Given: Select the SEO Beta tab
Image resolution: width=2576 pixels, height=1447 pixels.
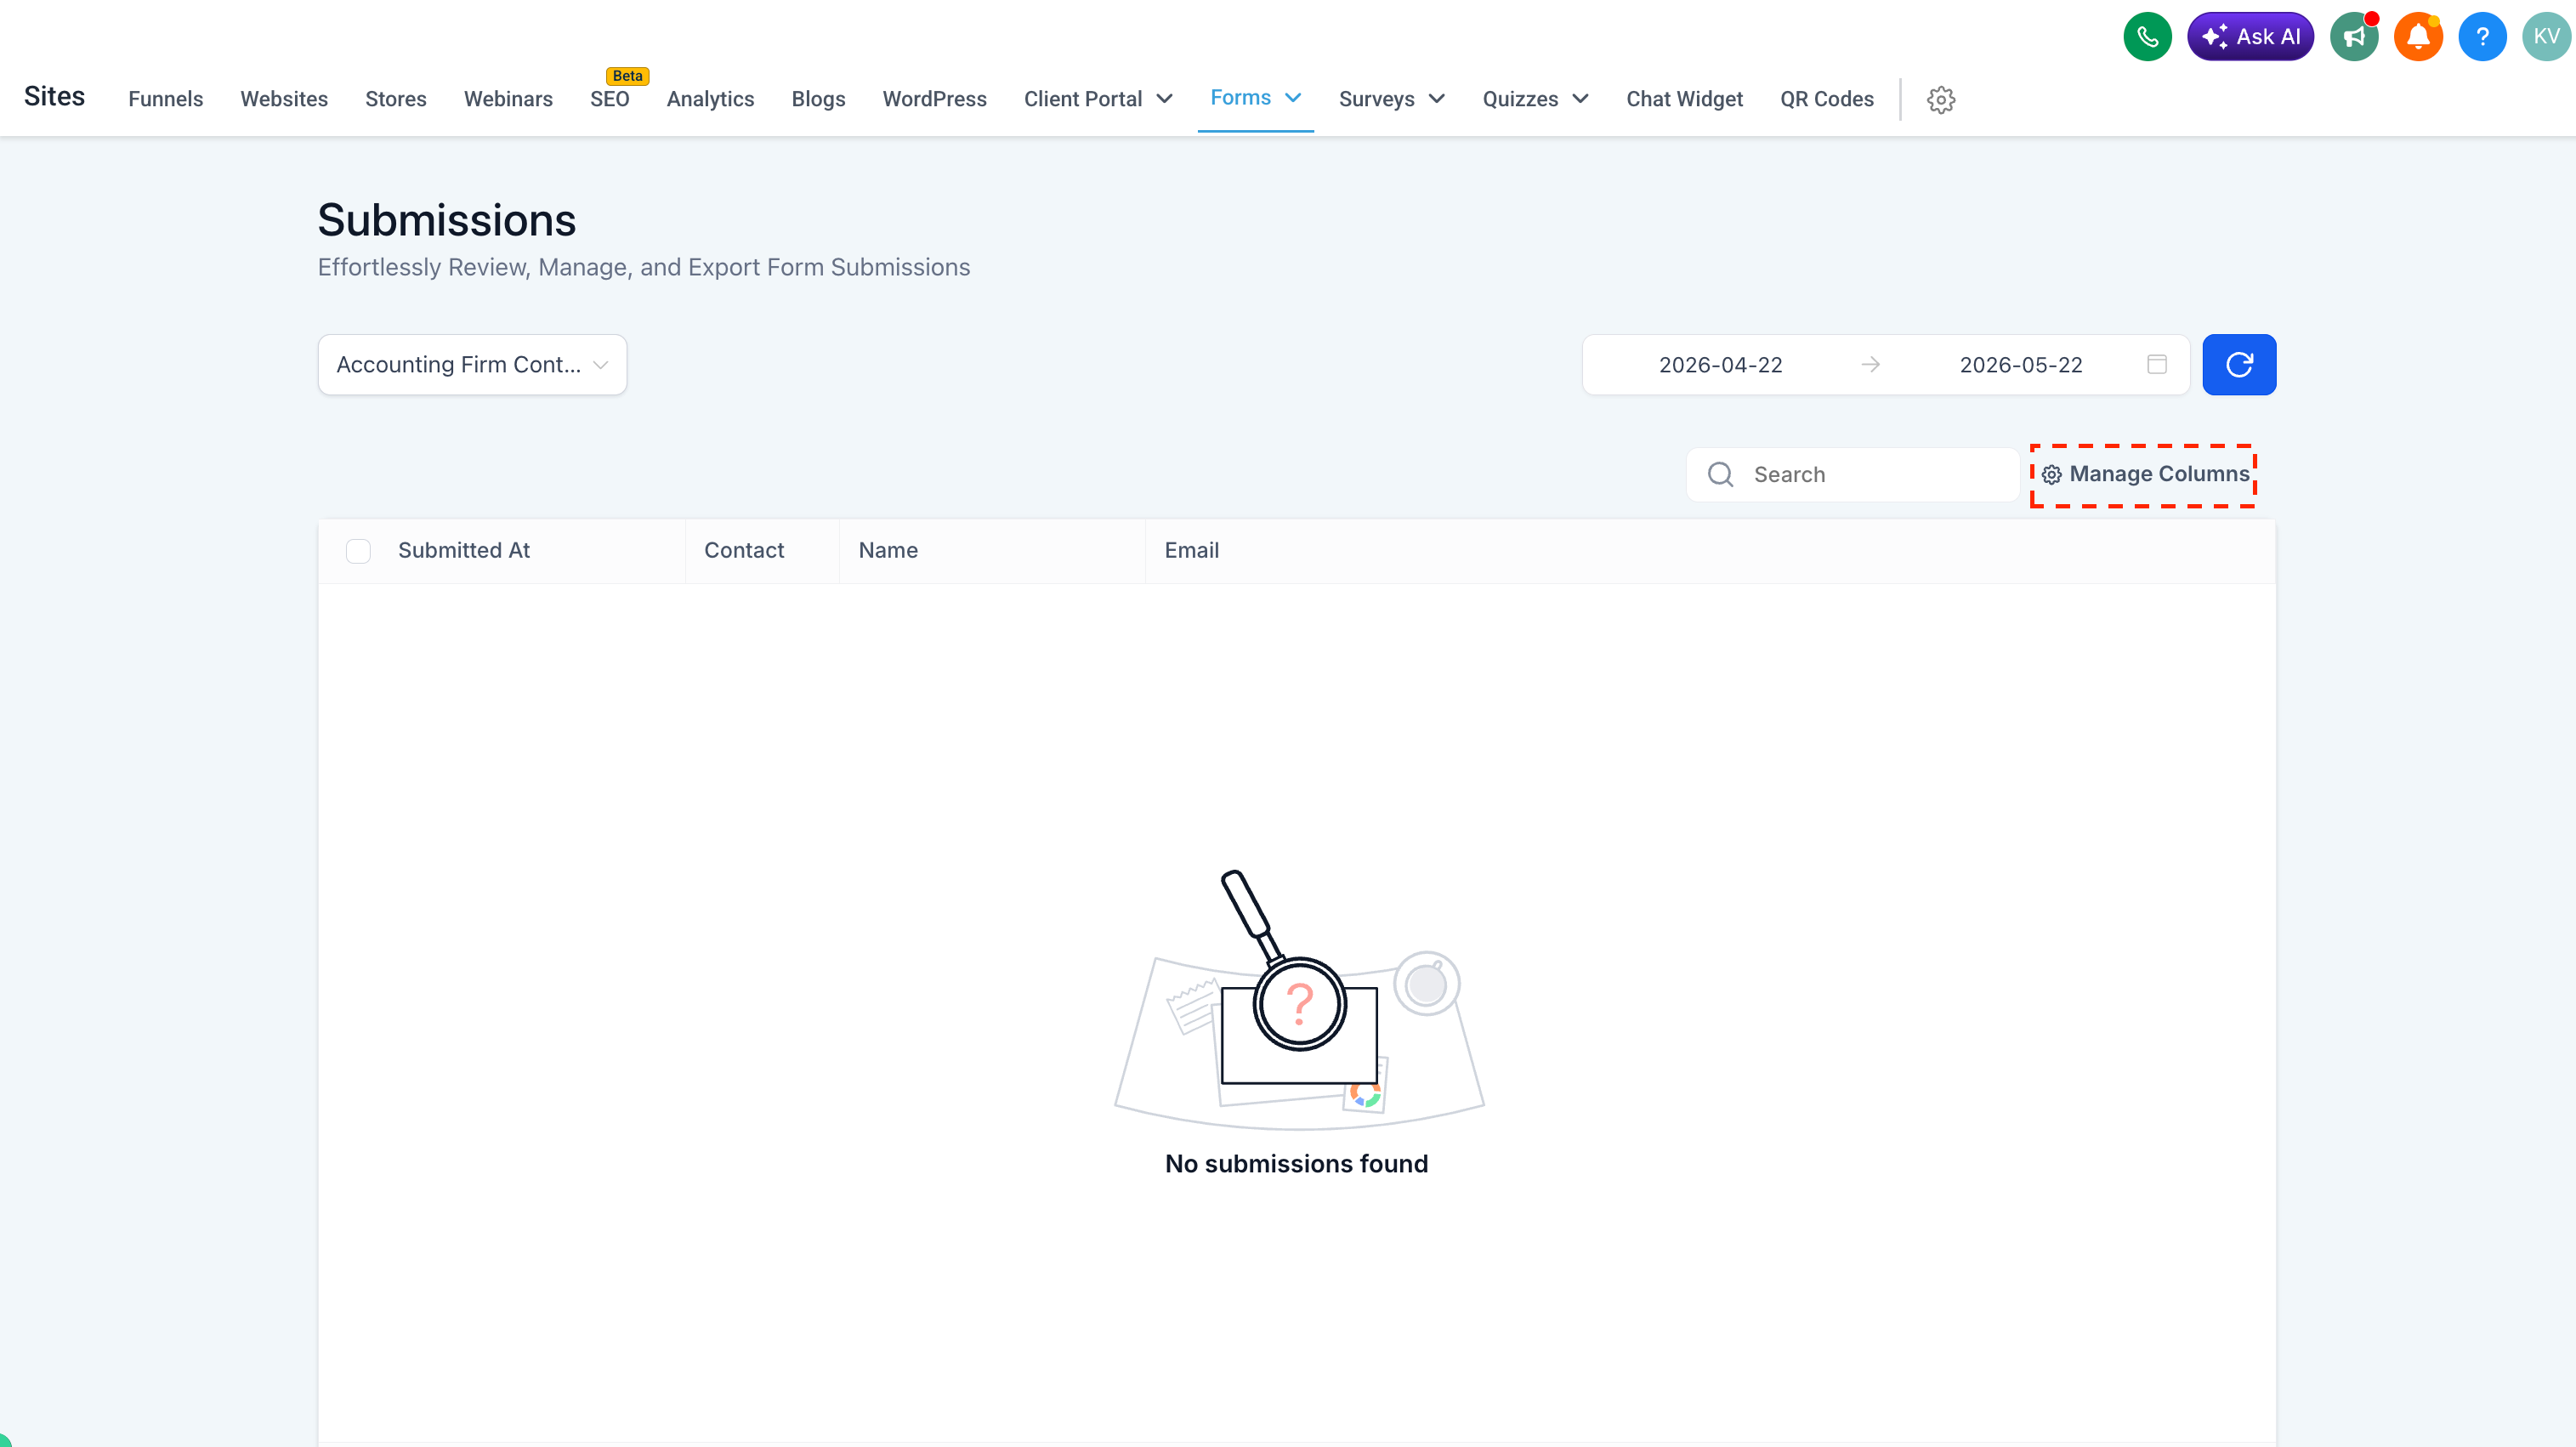Looking at the screenshot, I should click(x=610, y=99).
